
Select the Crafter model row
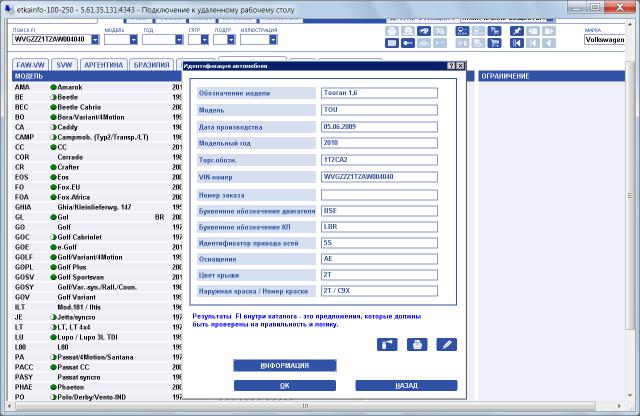(x=97, y=167)
